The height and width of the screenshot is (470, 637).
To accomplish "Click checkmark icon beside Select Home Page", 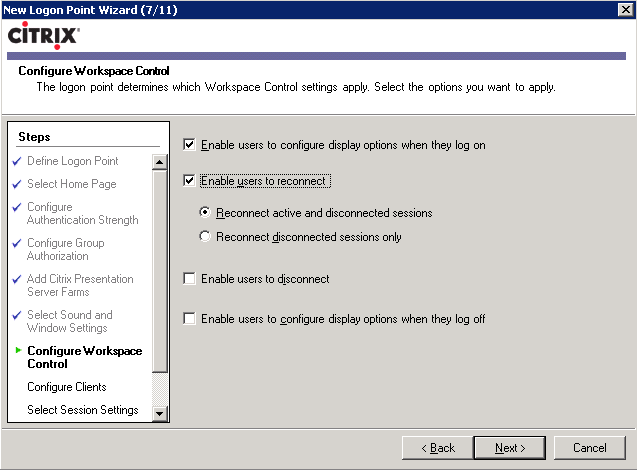I will click(17, 184).
